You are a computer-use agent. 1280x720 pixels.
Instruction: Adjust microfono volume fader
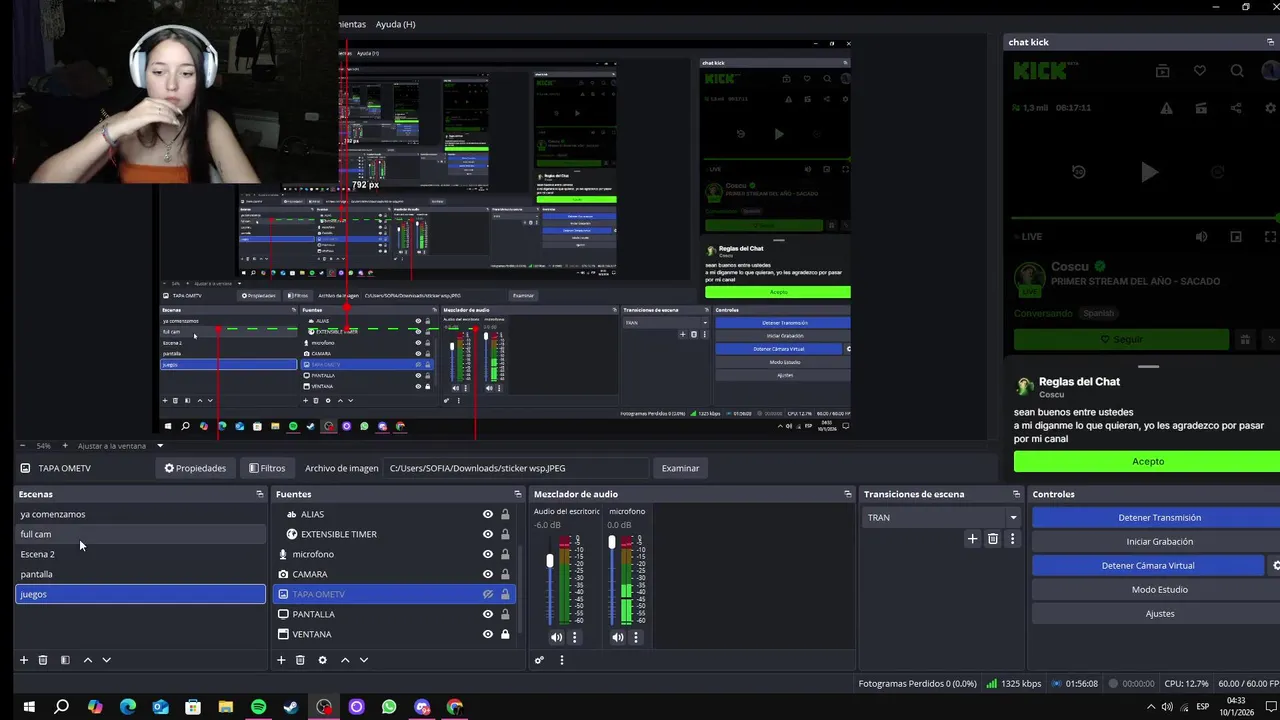click(x=611, y=542)
